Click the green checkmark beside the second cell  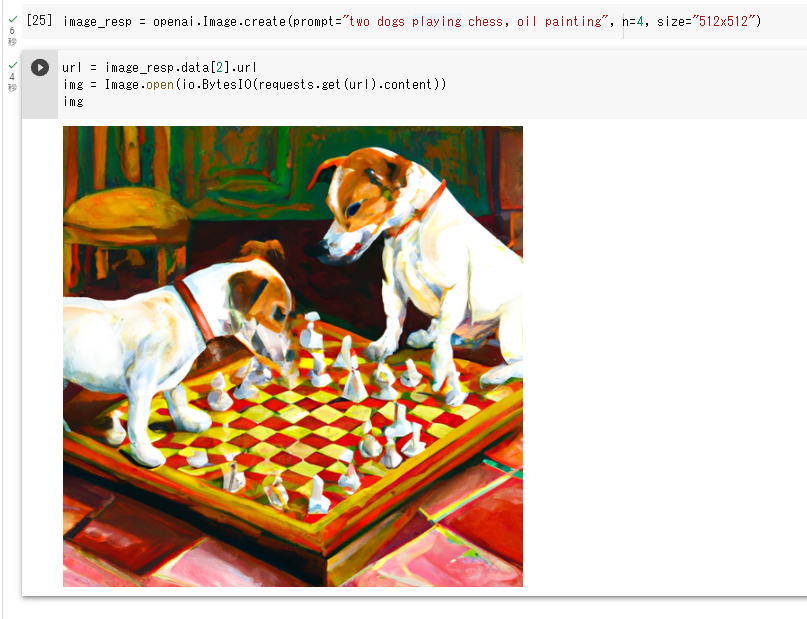[13, 65]
